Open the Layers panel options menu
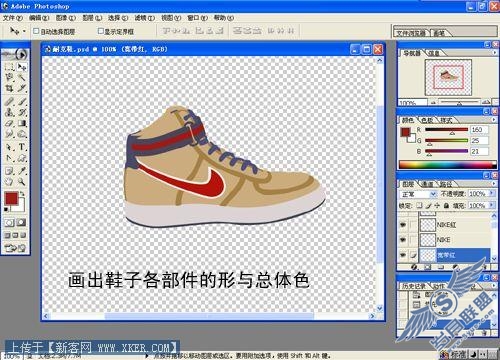Screen dimensions: 500x360 tap(494, 184)
